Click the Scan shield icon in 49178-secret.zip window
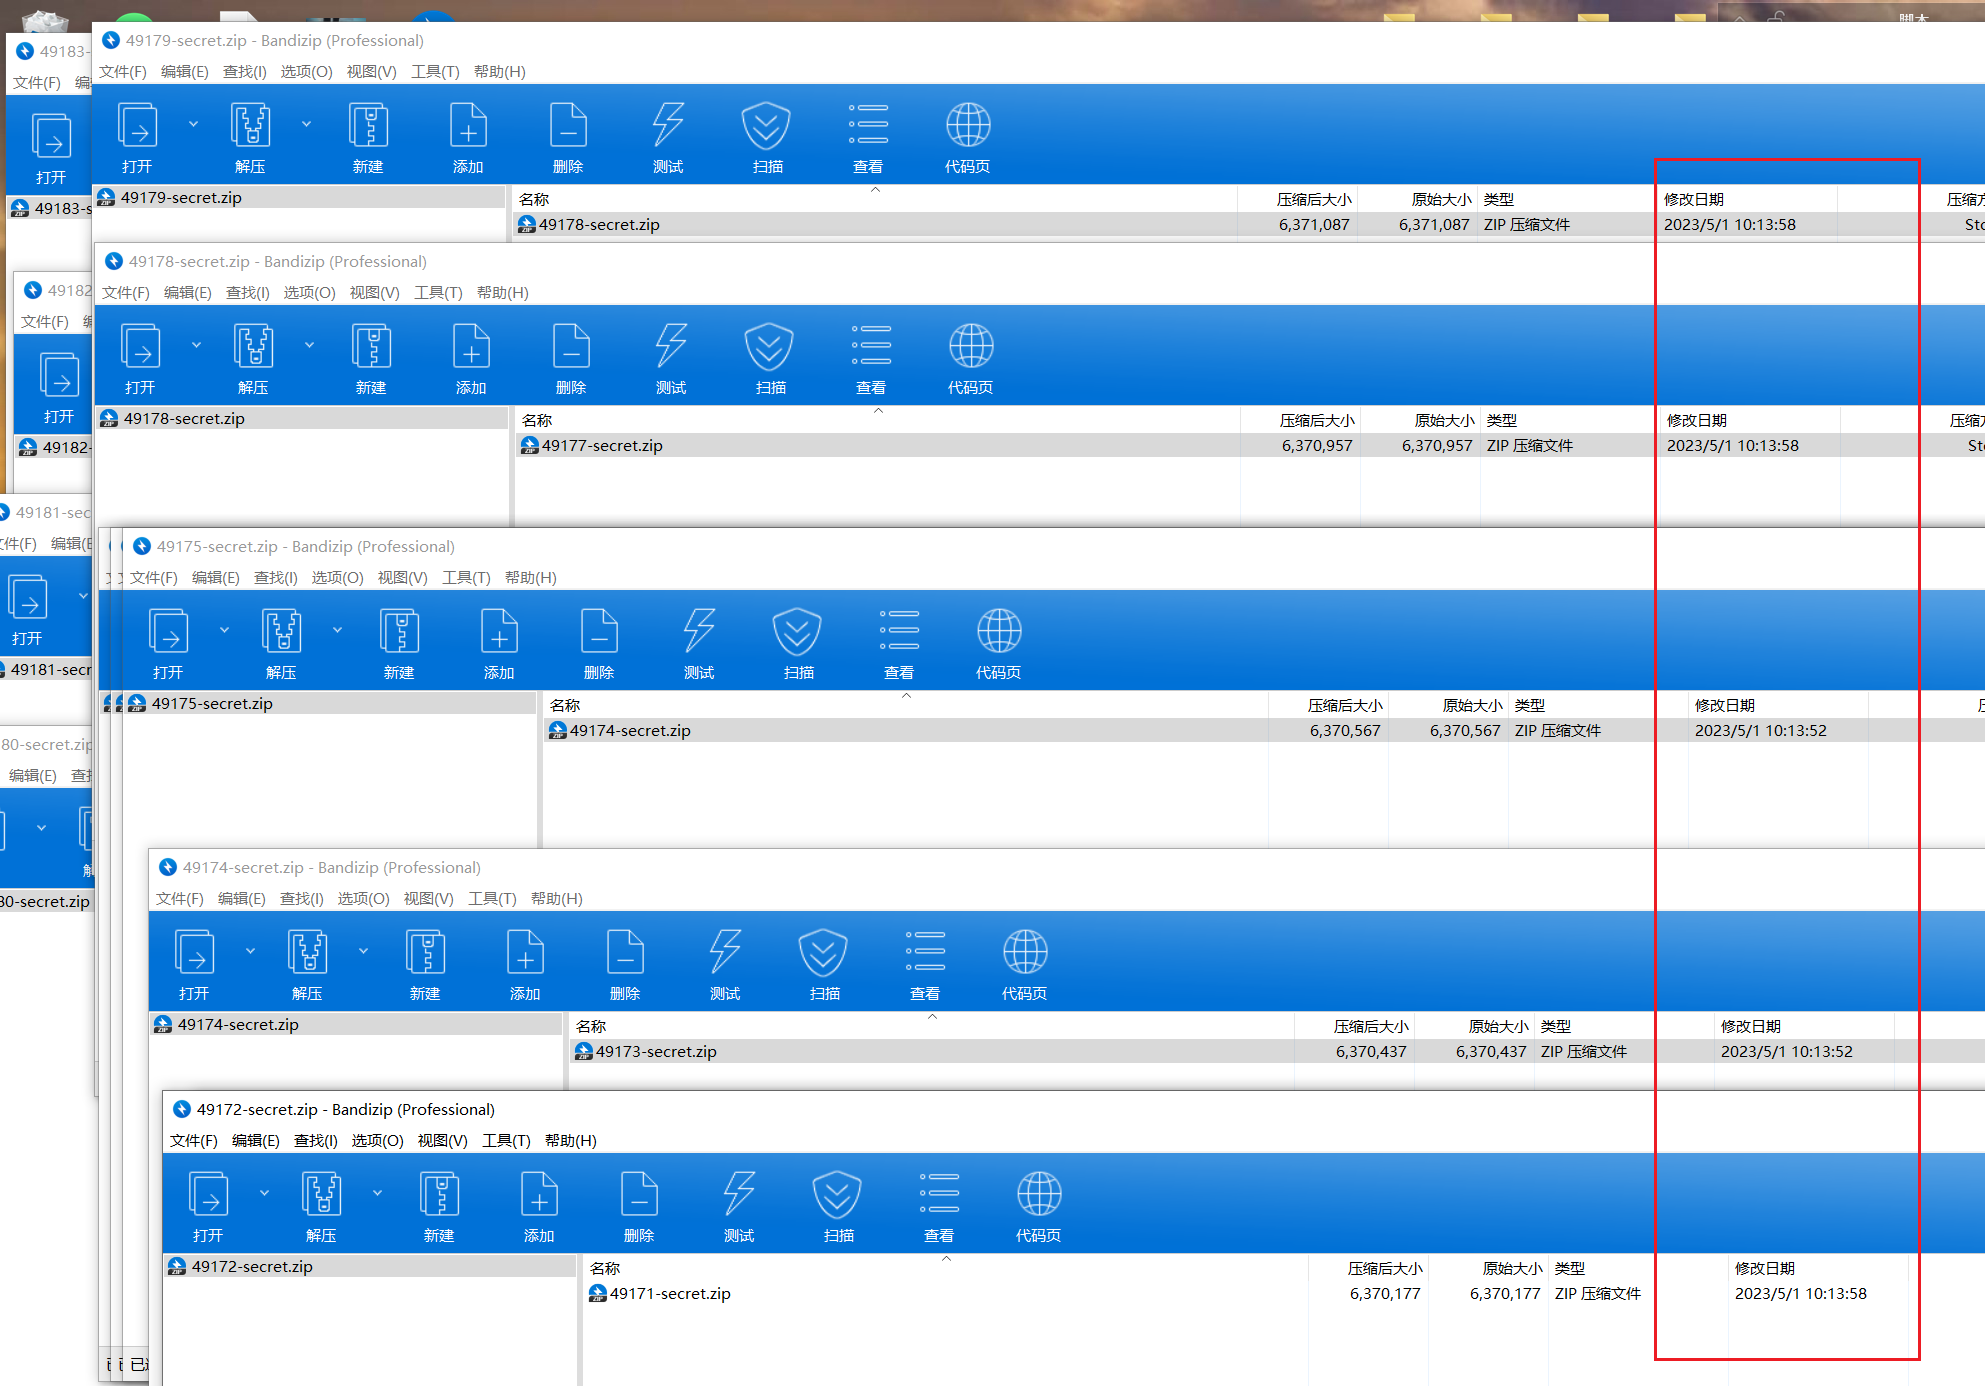This screenshot has height=1386, width=1985. click(769, 348)
